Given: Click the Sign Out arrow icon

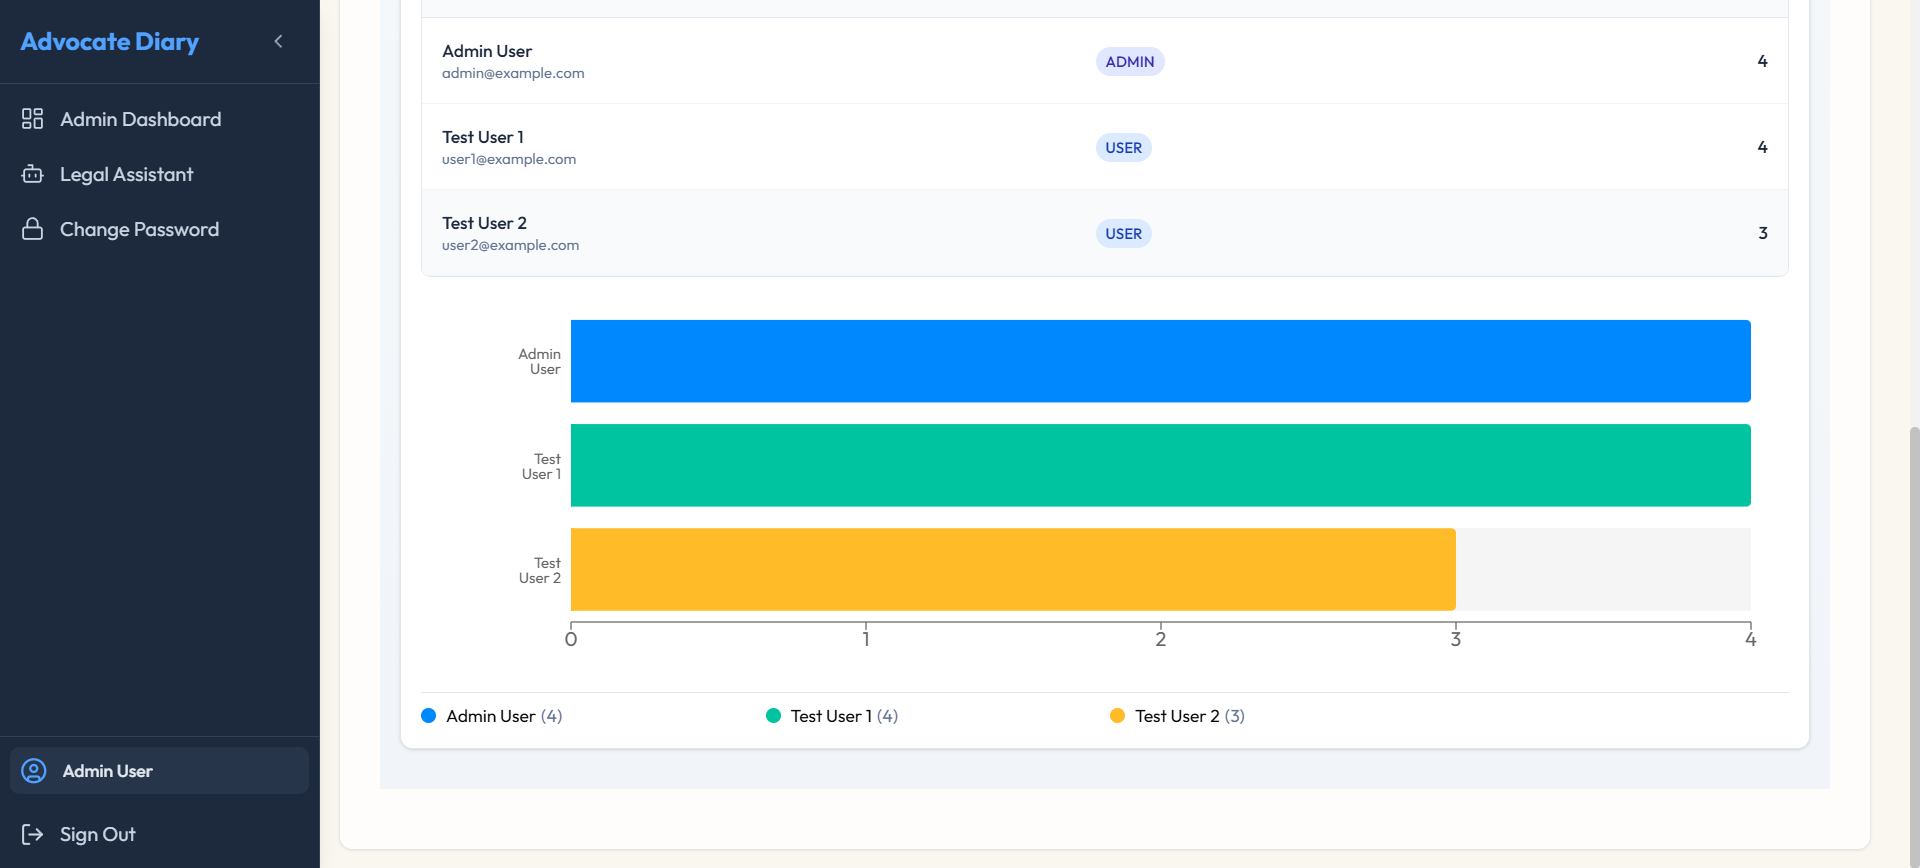Looking at the screenshot, I should click(33, 834).
